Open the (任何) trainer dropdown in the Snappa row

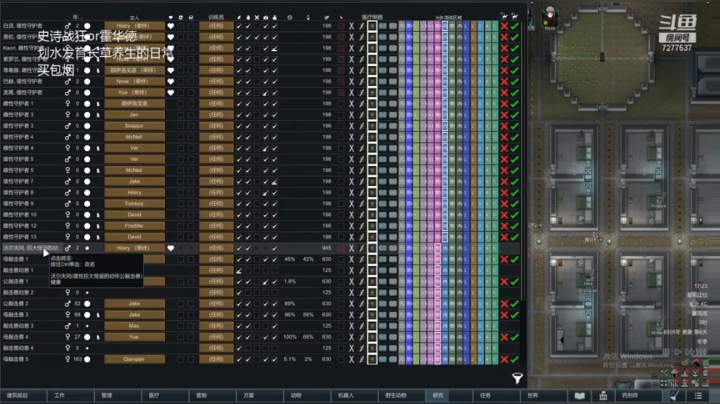(x=216, y=126)
